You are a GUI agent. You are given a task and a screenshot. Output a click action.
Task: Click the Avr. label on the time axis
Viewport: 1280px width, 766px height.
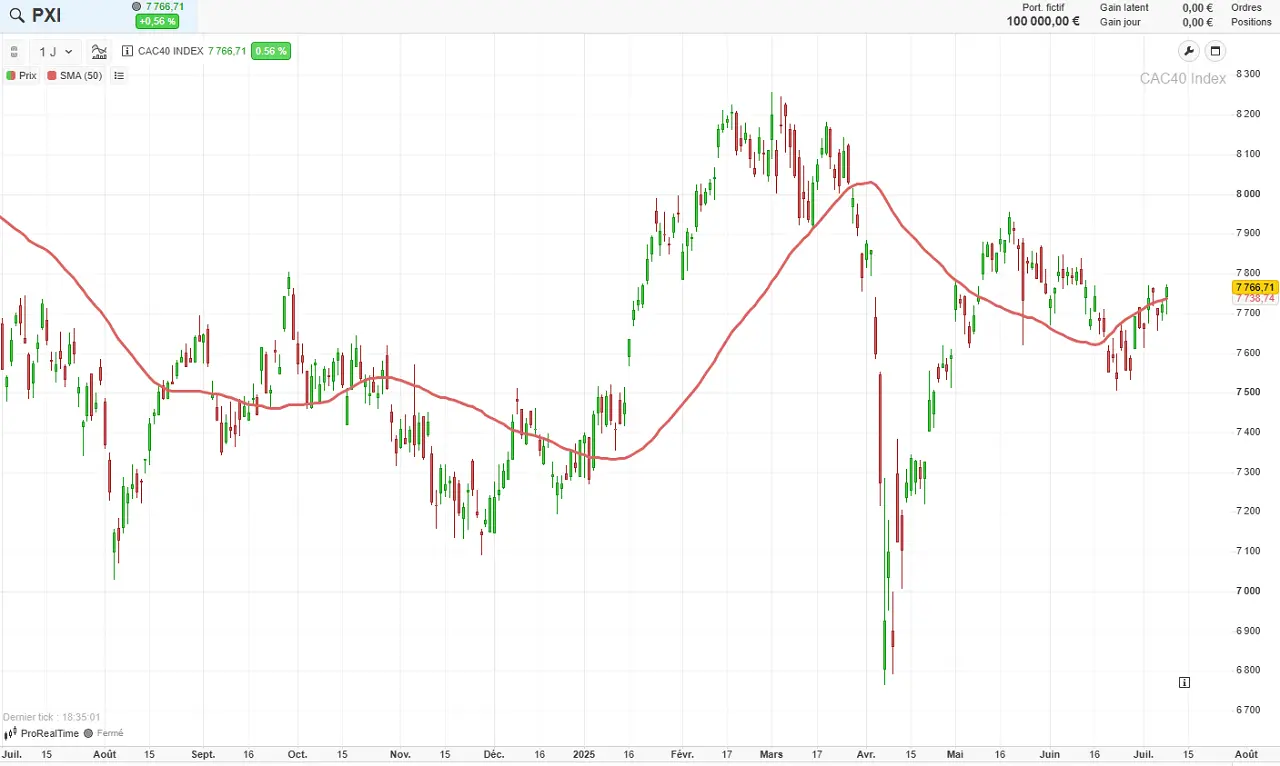pos(867,755)
